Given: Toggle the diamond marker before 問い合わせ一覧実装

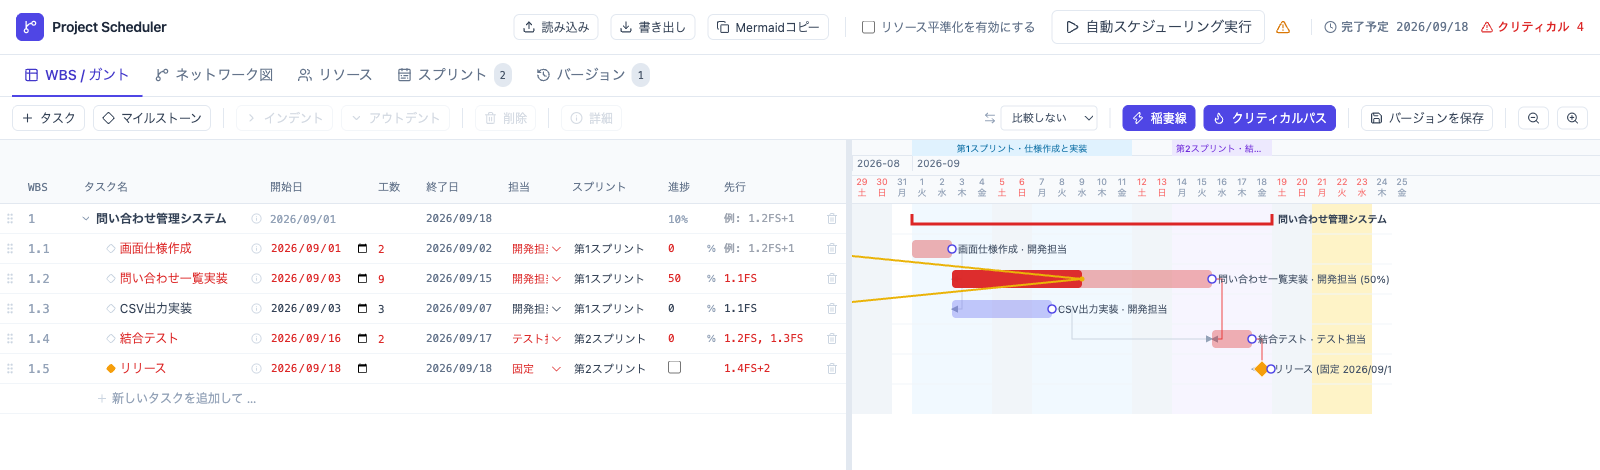Looking at the screenshot, I should pyautogui.click(x=111, y=279).
